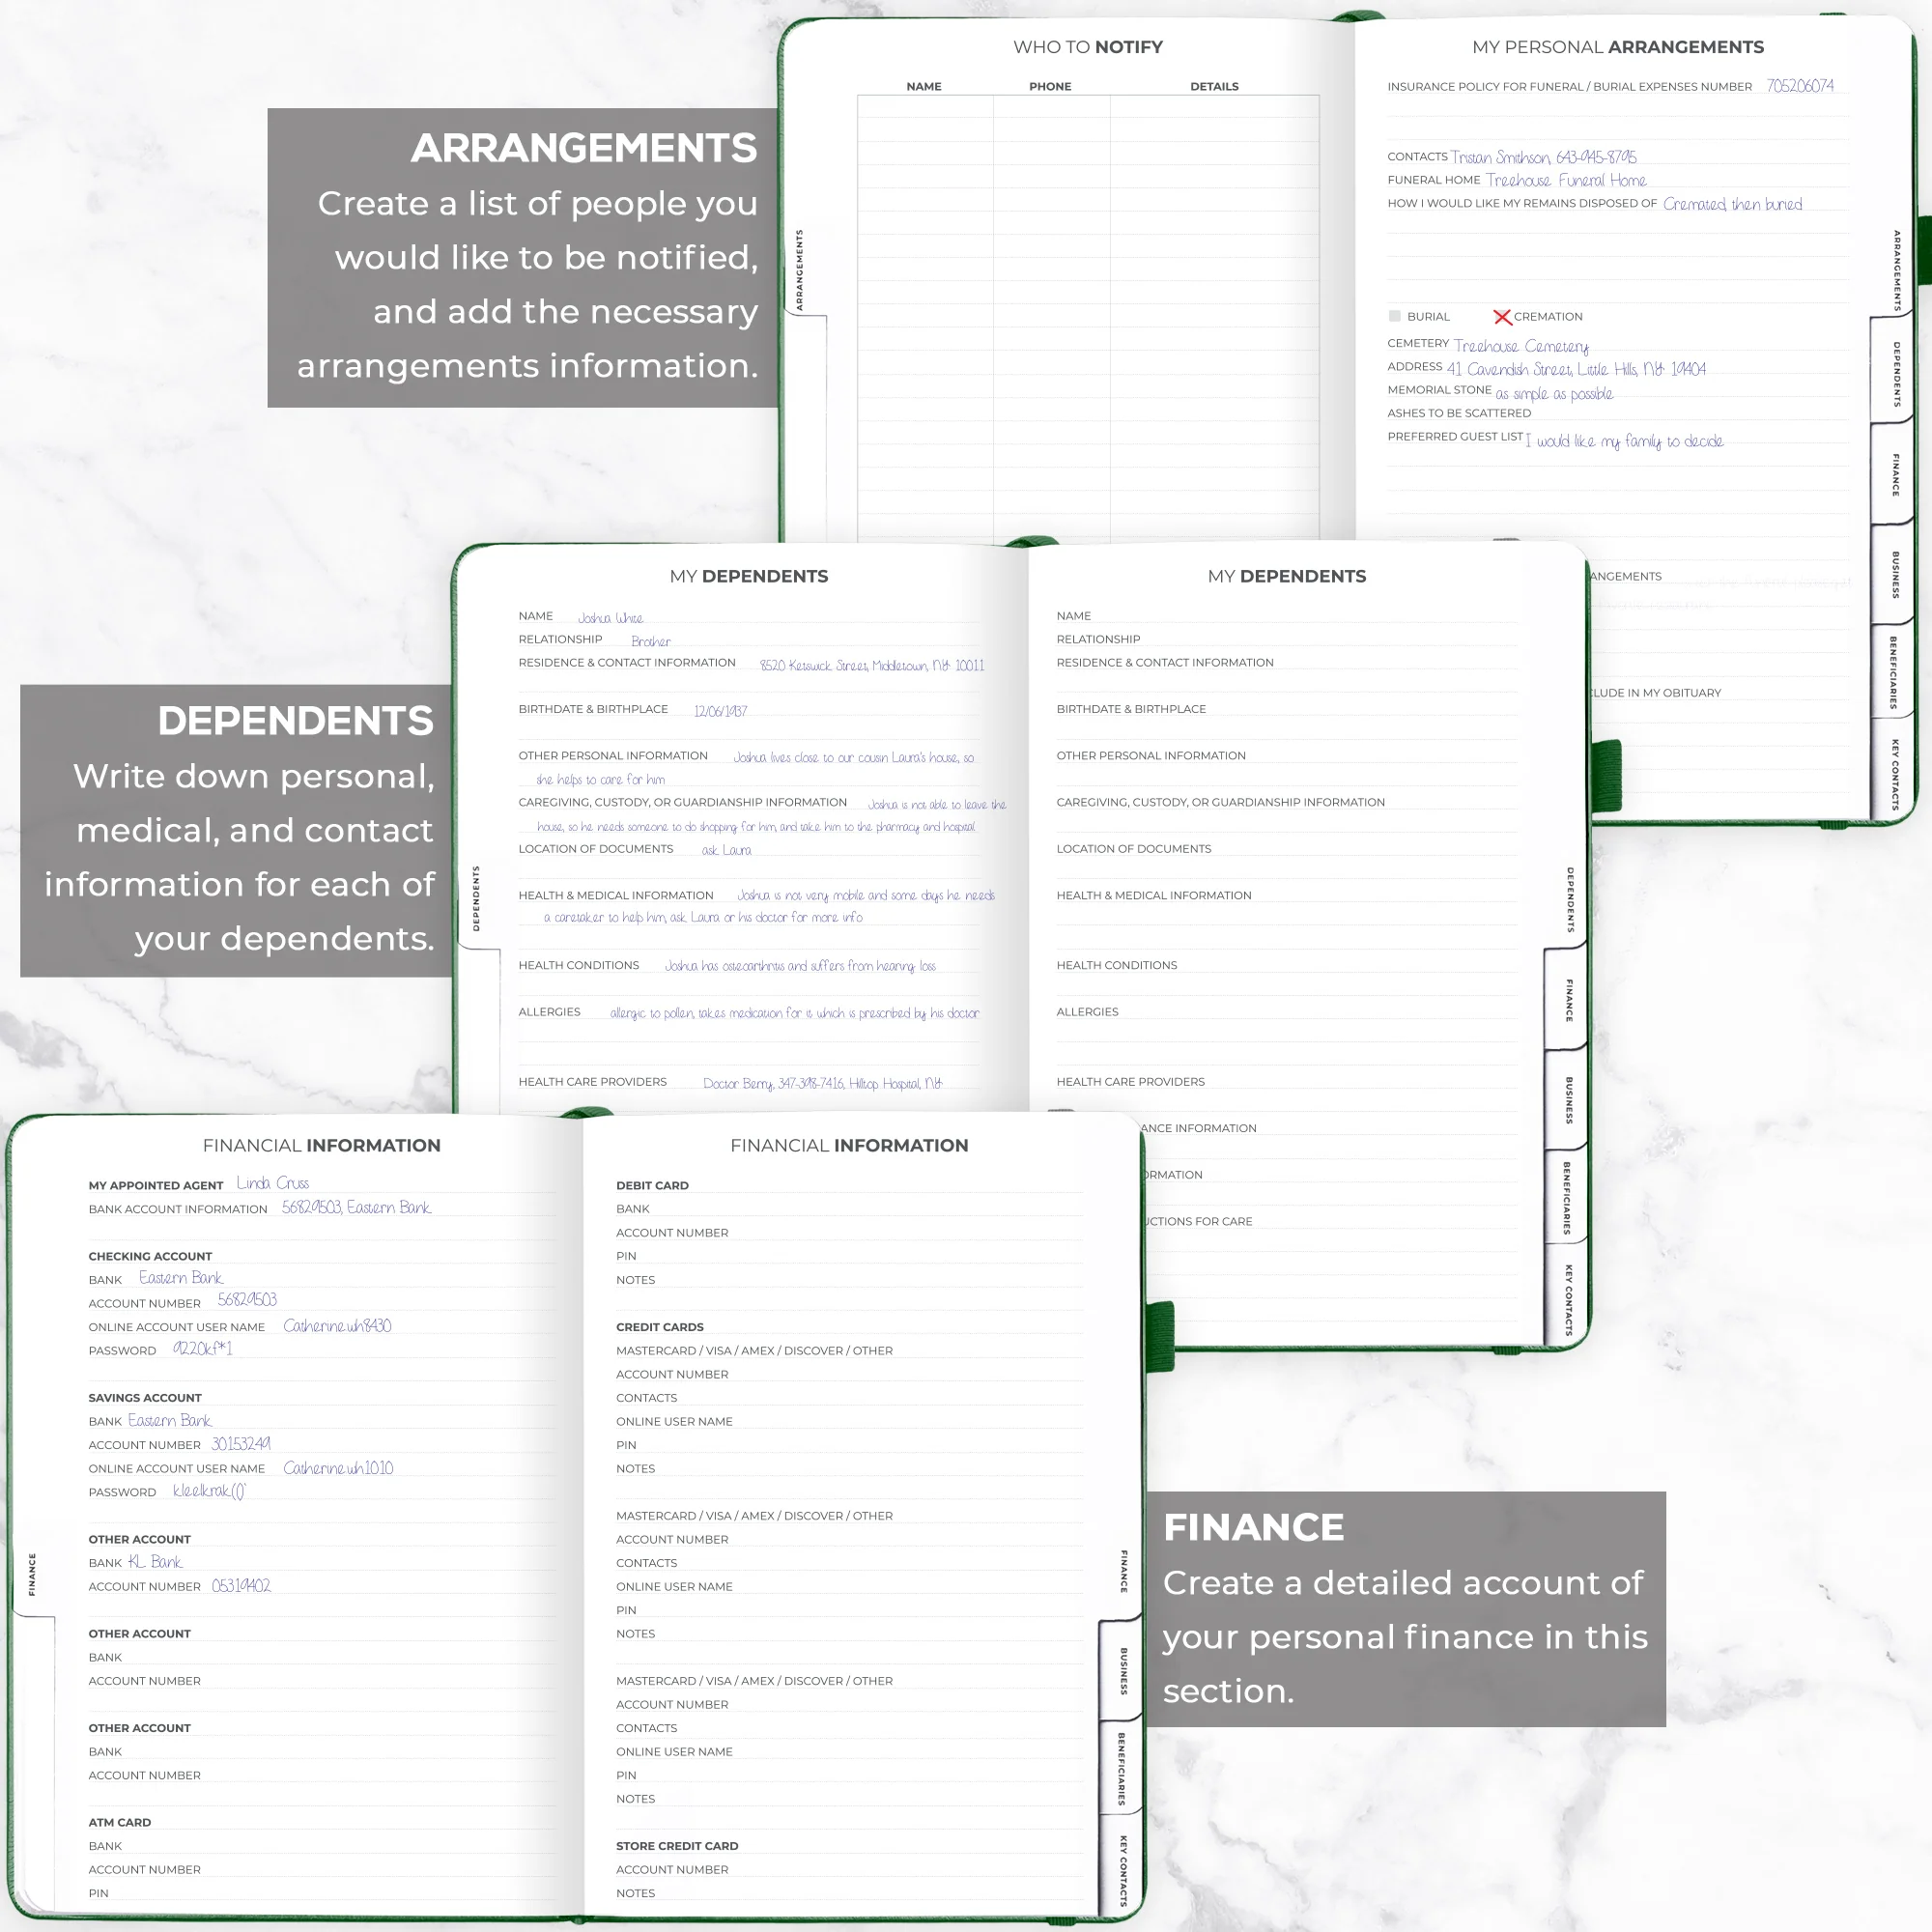Click the ARRANGEMENTS gray caption box
The width and height of the screenshot is (1932, 1932).
pyautogui.click(x=523, y=257)
